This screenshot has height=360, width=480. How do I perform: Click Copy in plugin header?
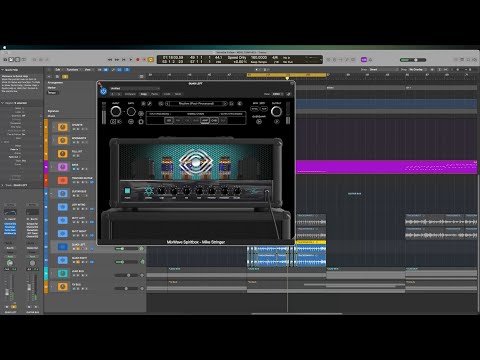pos(144,94)
